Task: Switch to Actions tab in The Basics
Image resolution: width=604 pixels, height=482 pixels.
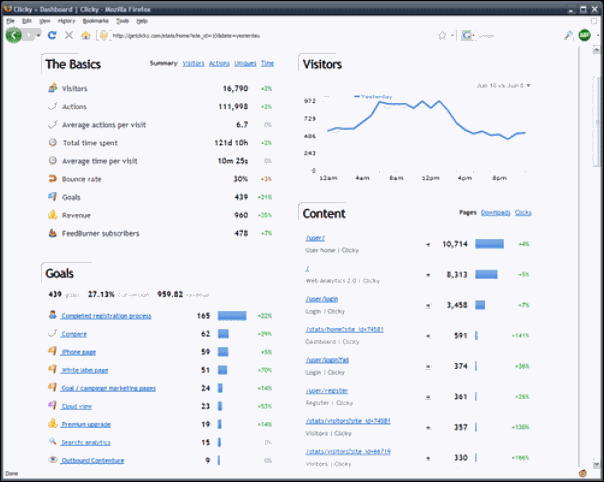Action: 219,64
